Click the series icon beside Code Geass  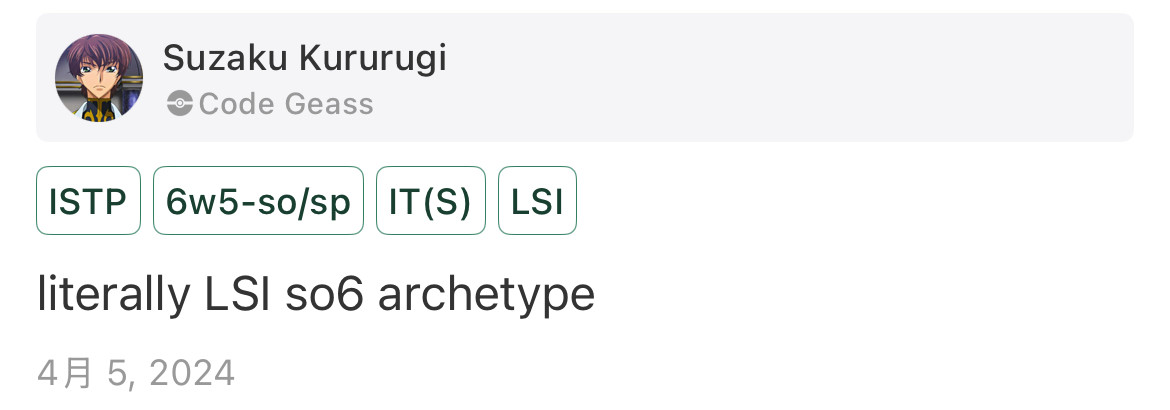pyautogui.click(x=179, y=104)
